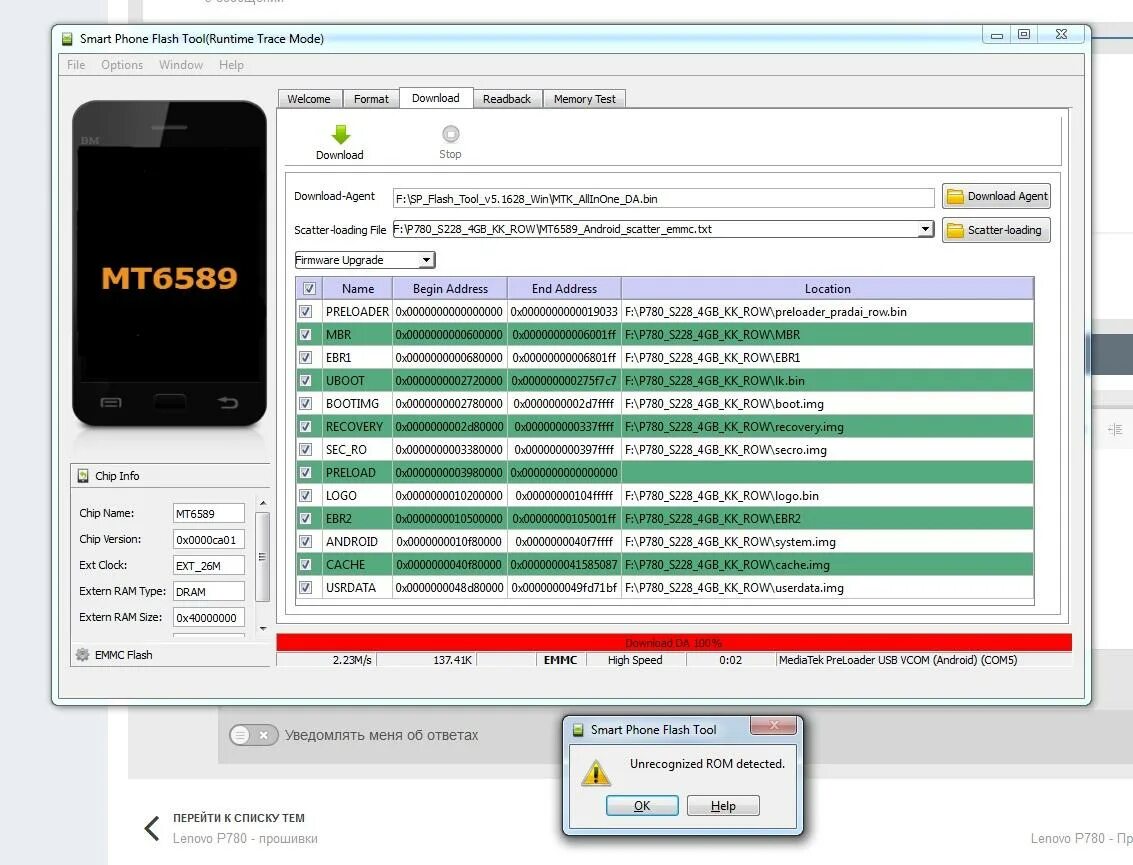Click Help in the warning dialog

(x=723, y=806)
